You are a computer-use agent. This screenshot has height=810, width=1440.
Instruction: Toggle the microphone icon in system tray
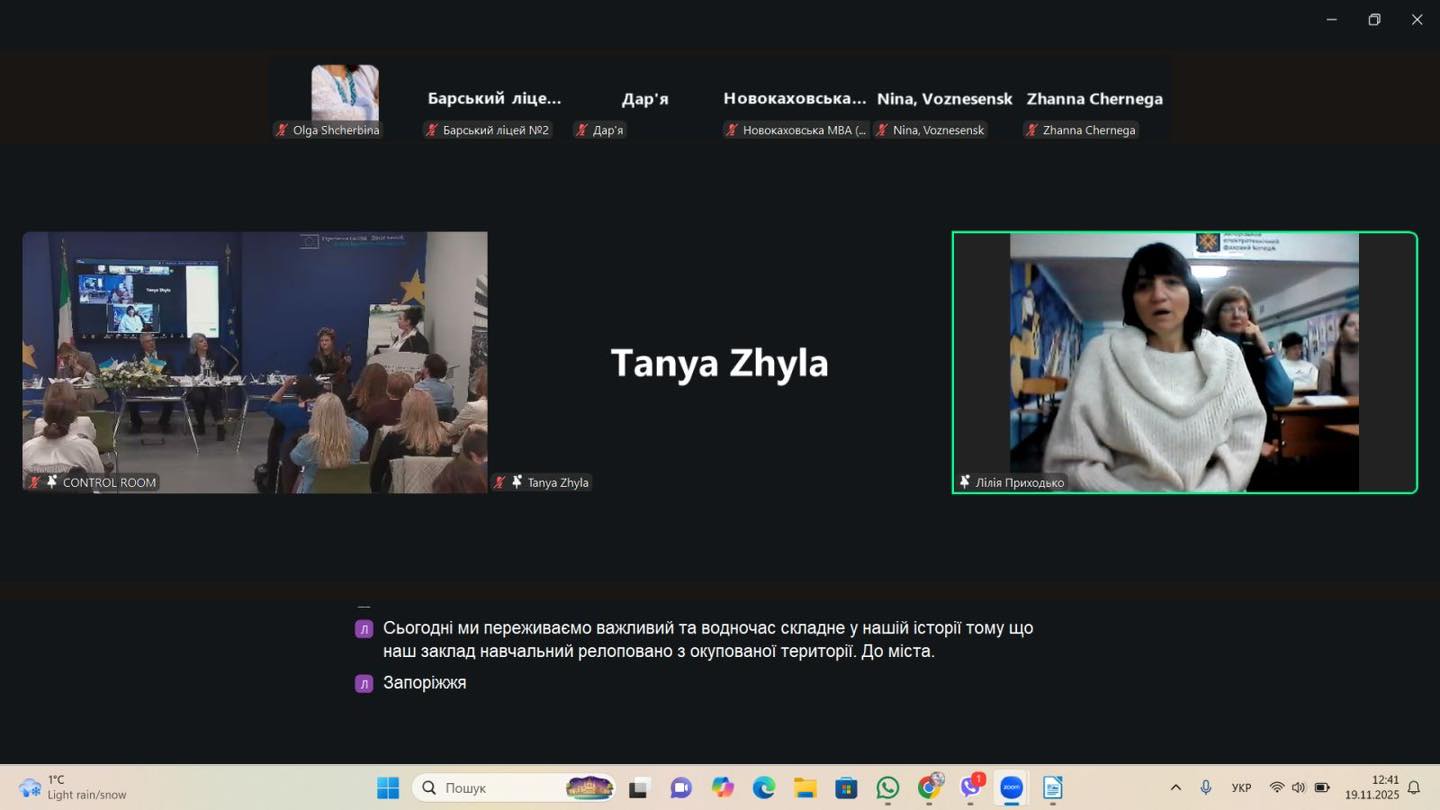point(1206,788)
